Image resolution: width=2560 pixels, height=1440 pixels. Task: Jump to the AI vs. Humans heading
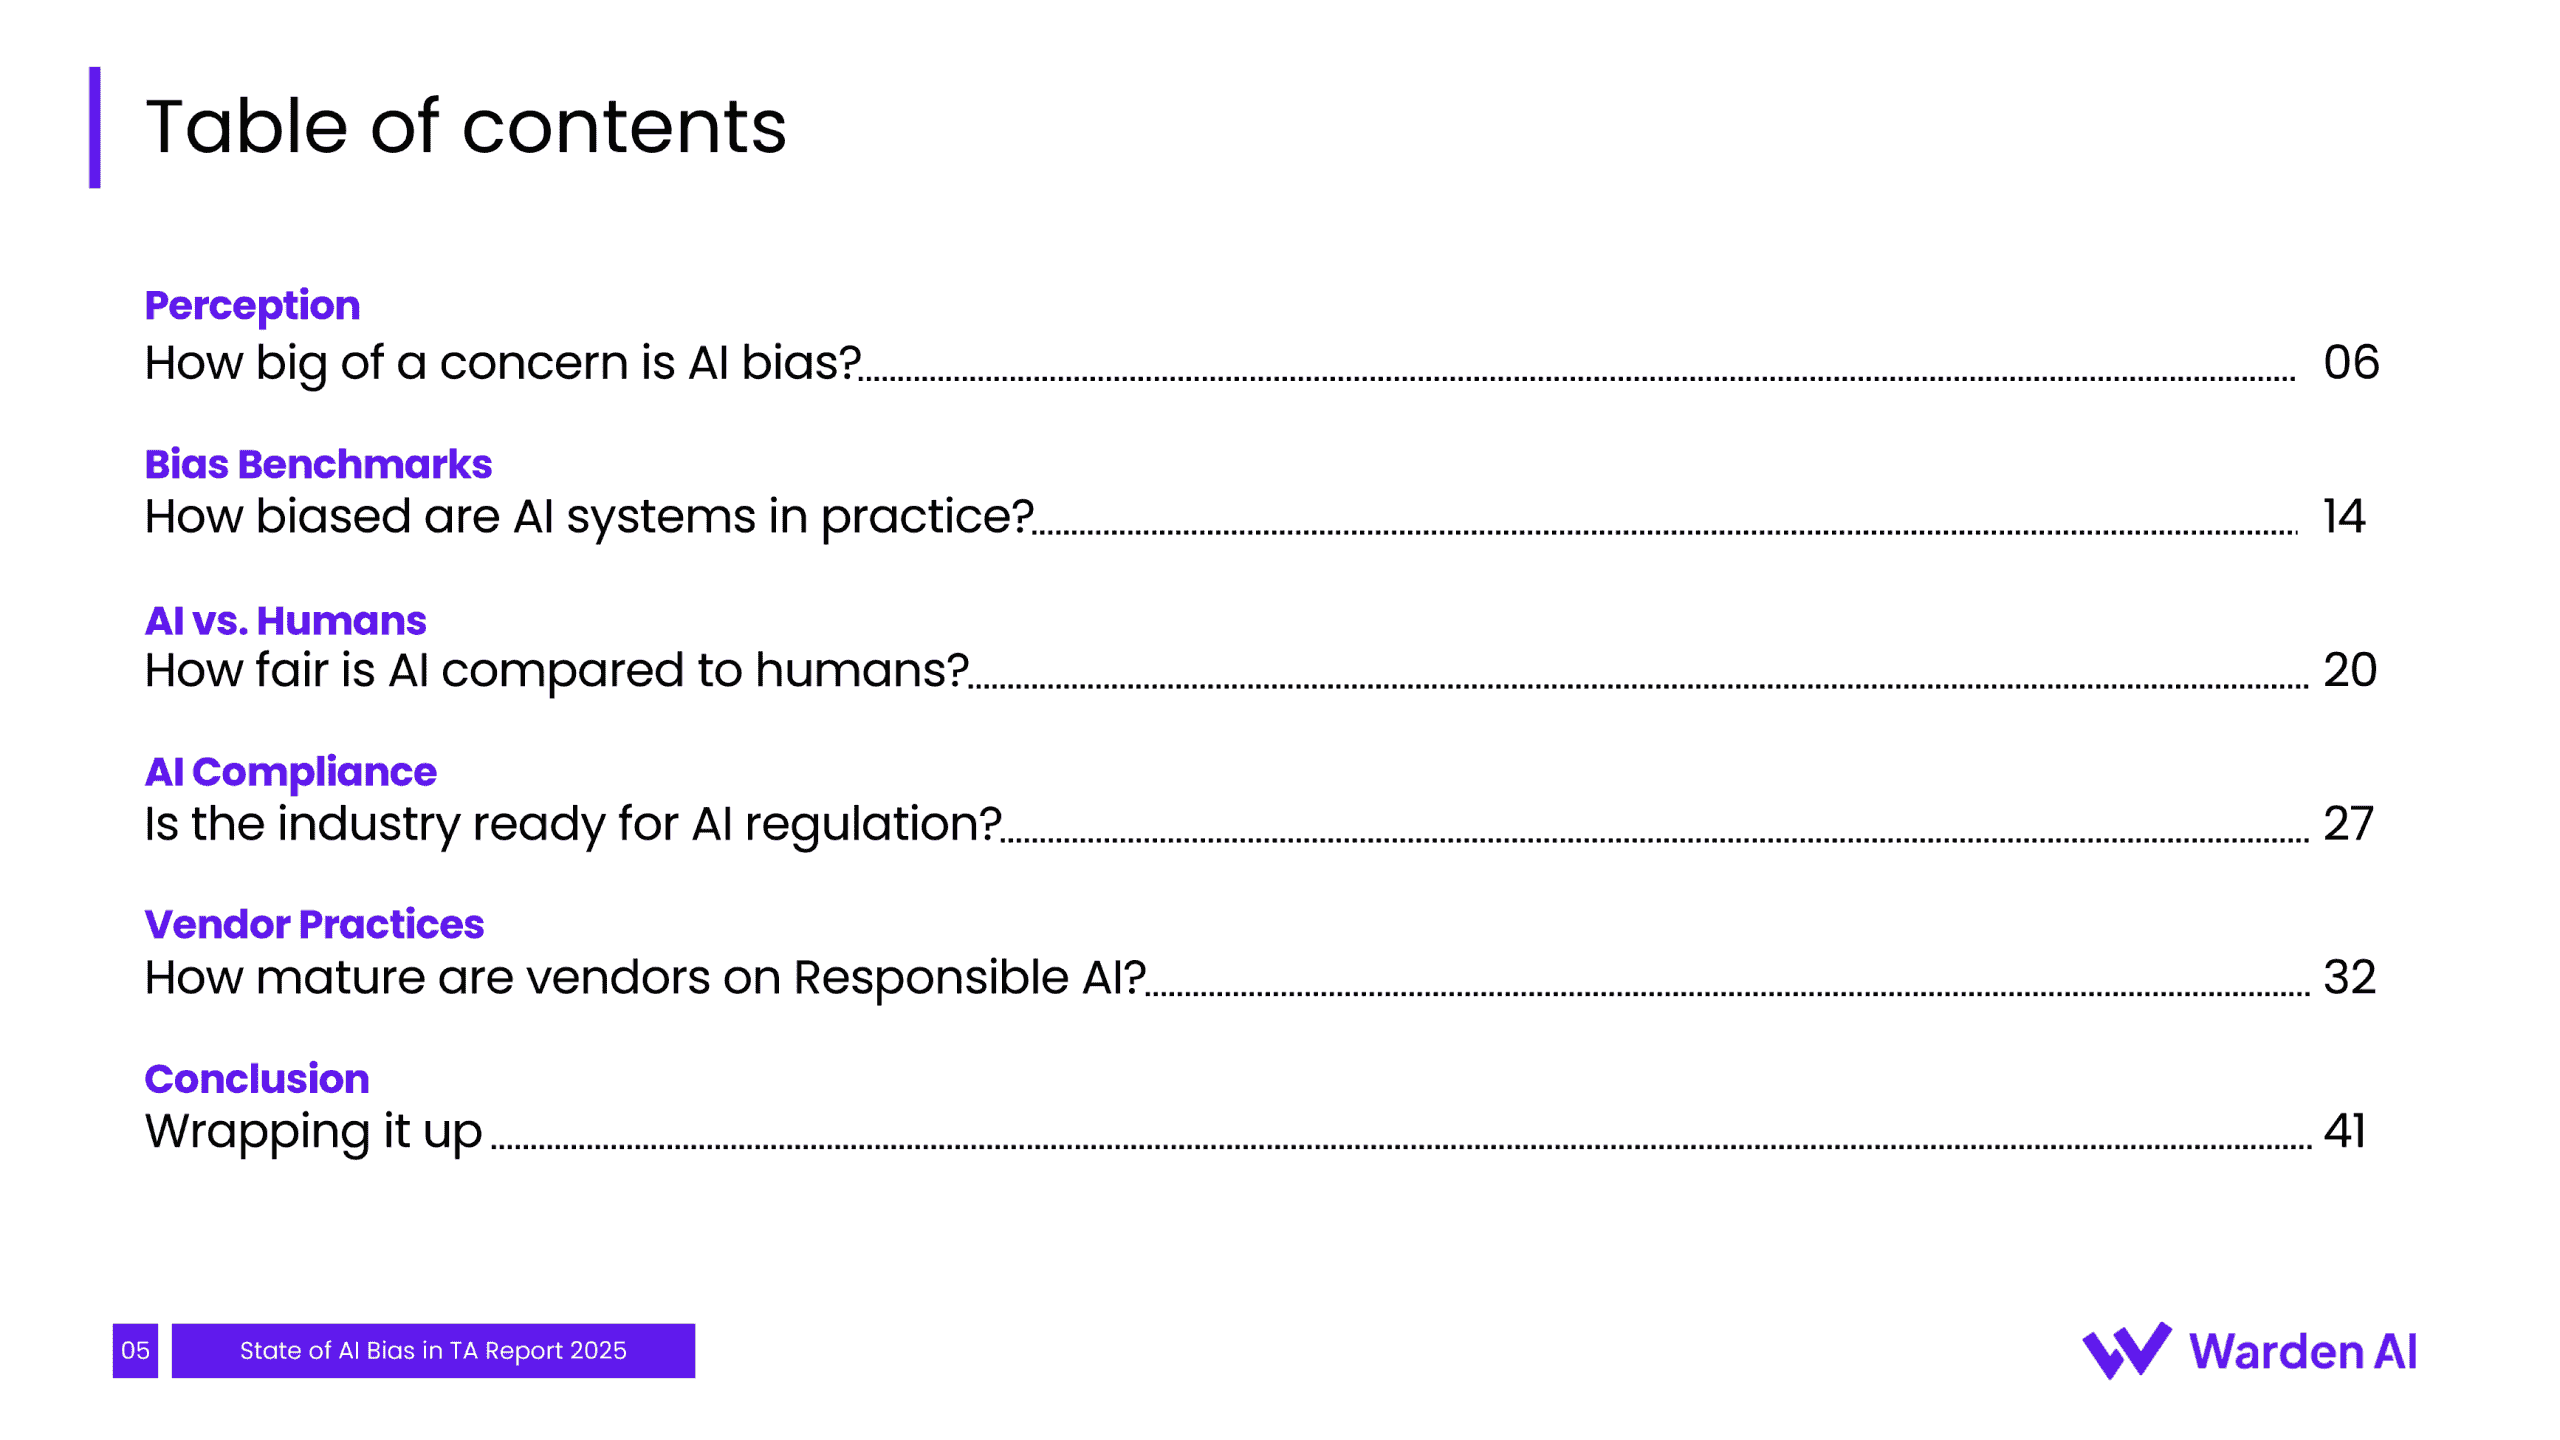(x=285, y=621)
